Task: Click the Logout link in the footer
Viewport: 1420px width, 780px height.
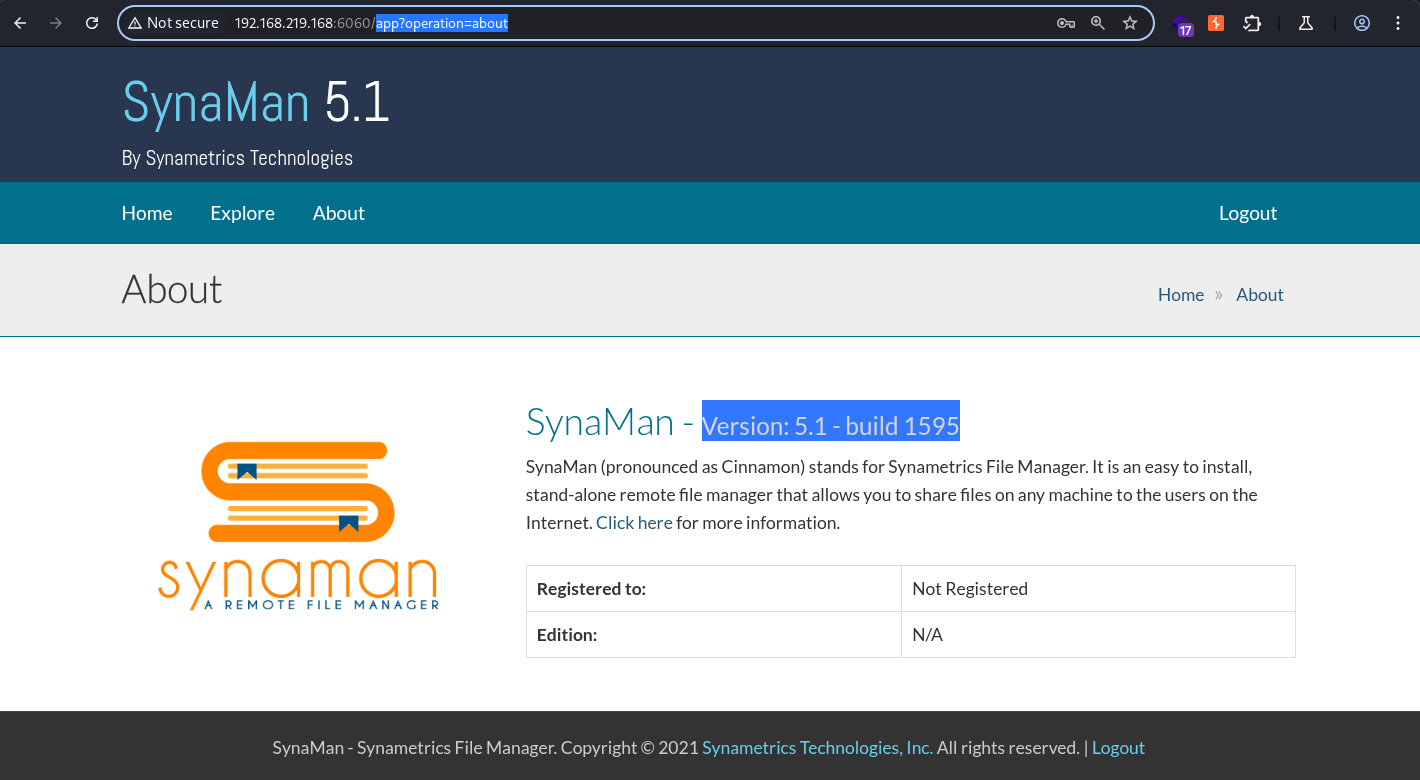Action: [x=1118, y=748]
